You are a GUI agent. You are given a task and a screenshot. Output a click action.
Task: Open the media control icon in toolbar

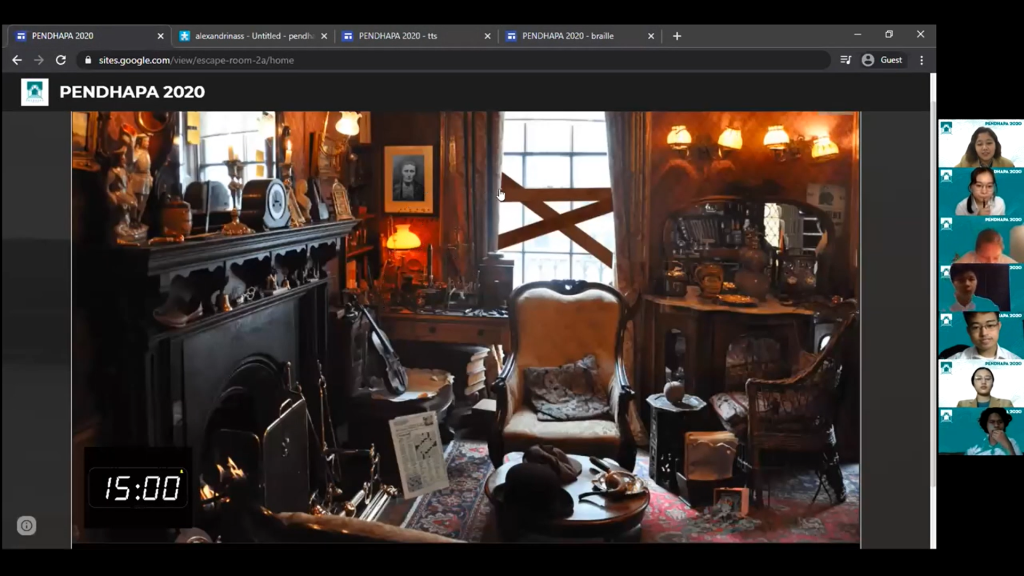pos(846,60)
